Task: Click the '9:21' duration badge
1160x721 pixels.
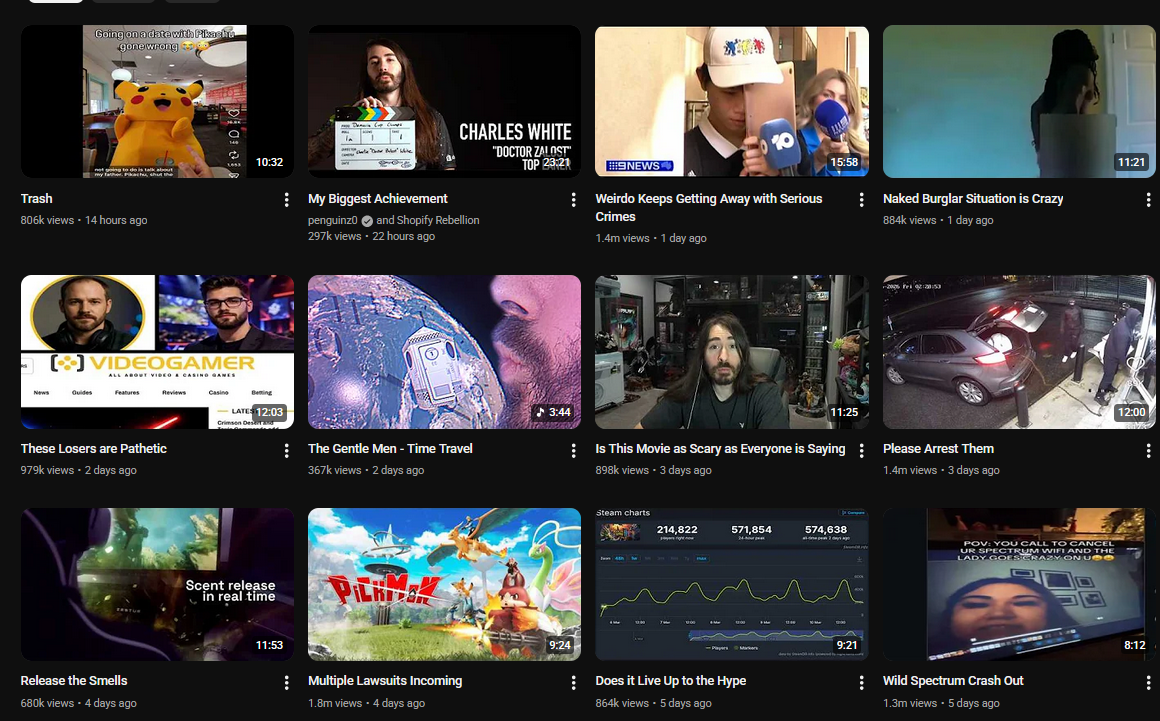Action: [x=847, y=645]
